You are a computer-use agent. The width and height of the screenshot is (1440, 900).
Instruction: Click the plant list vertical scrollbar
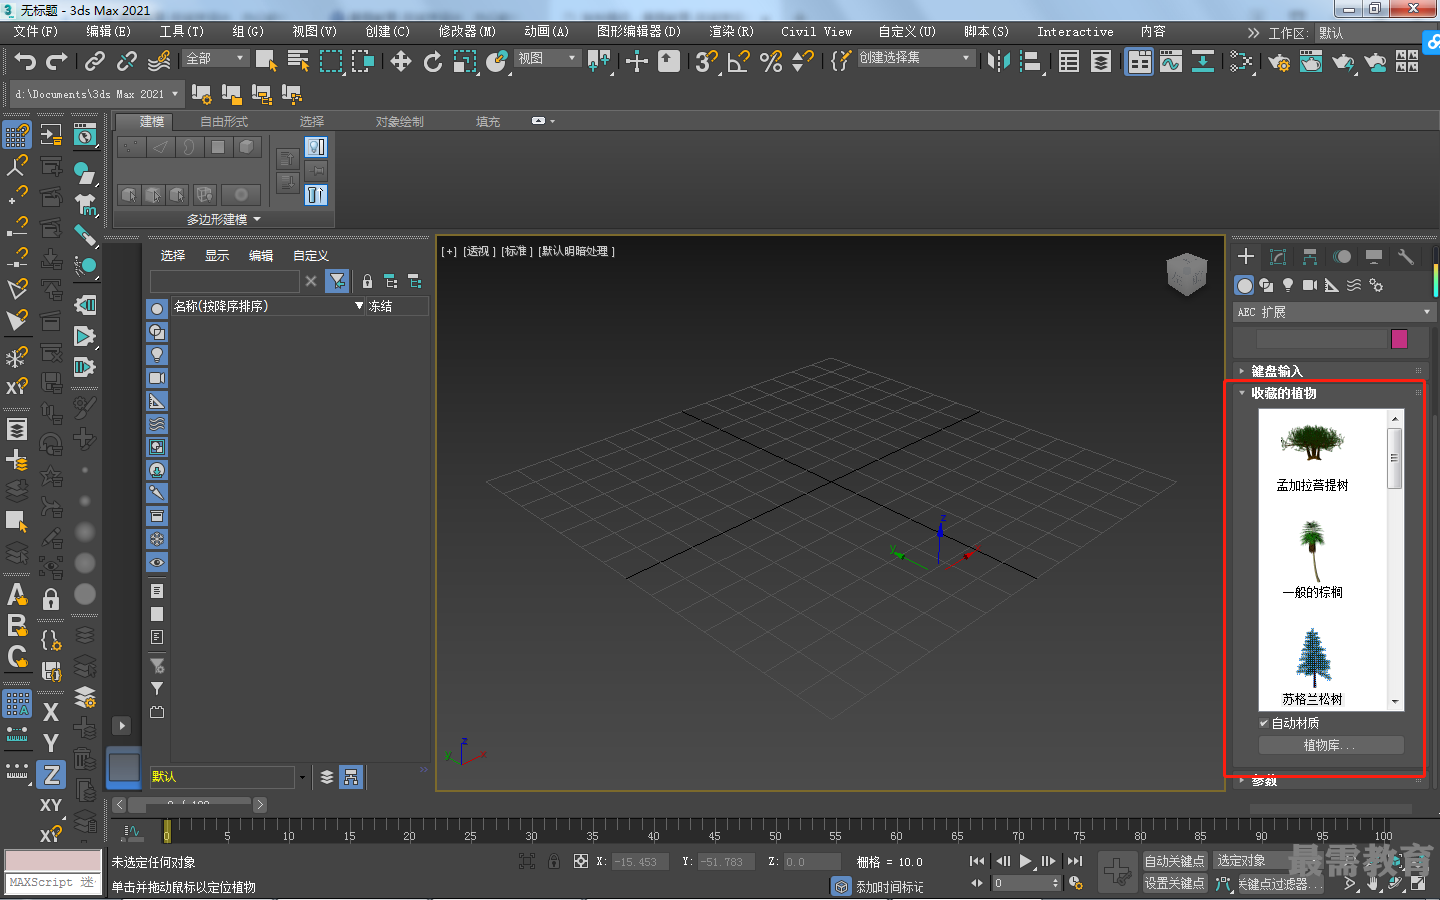(x=1394, y=560)
